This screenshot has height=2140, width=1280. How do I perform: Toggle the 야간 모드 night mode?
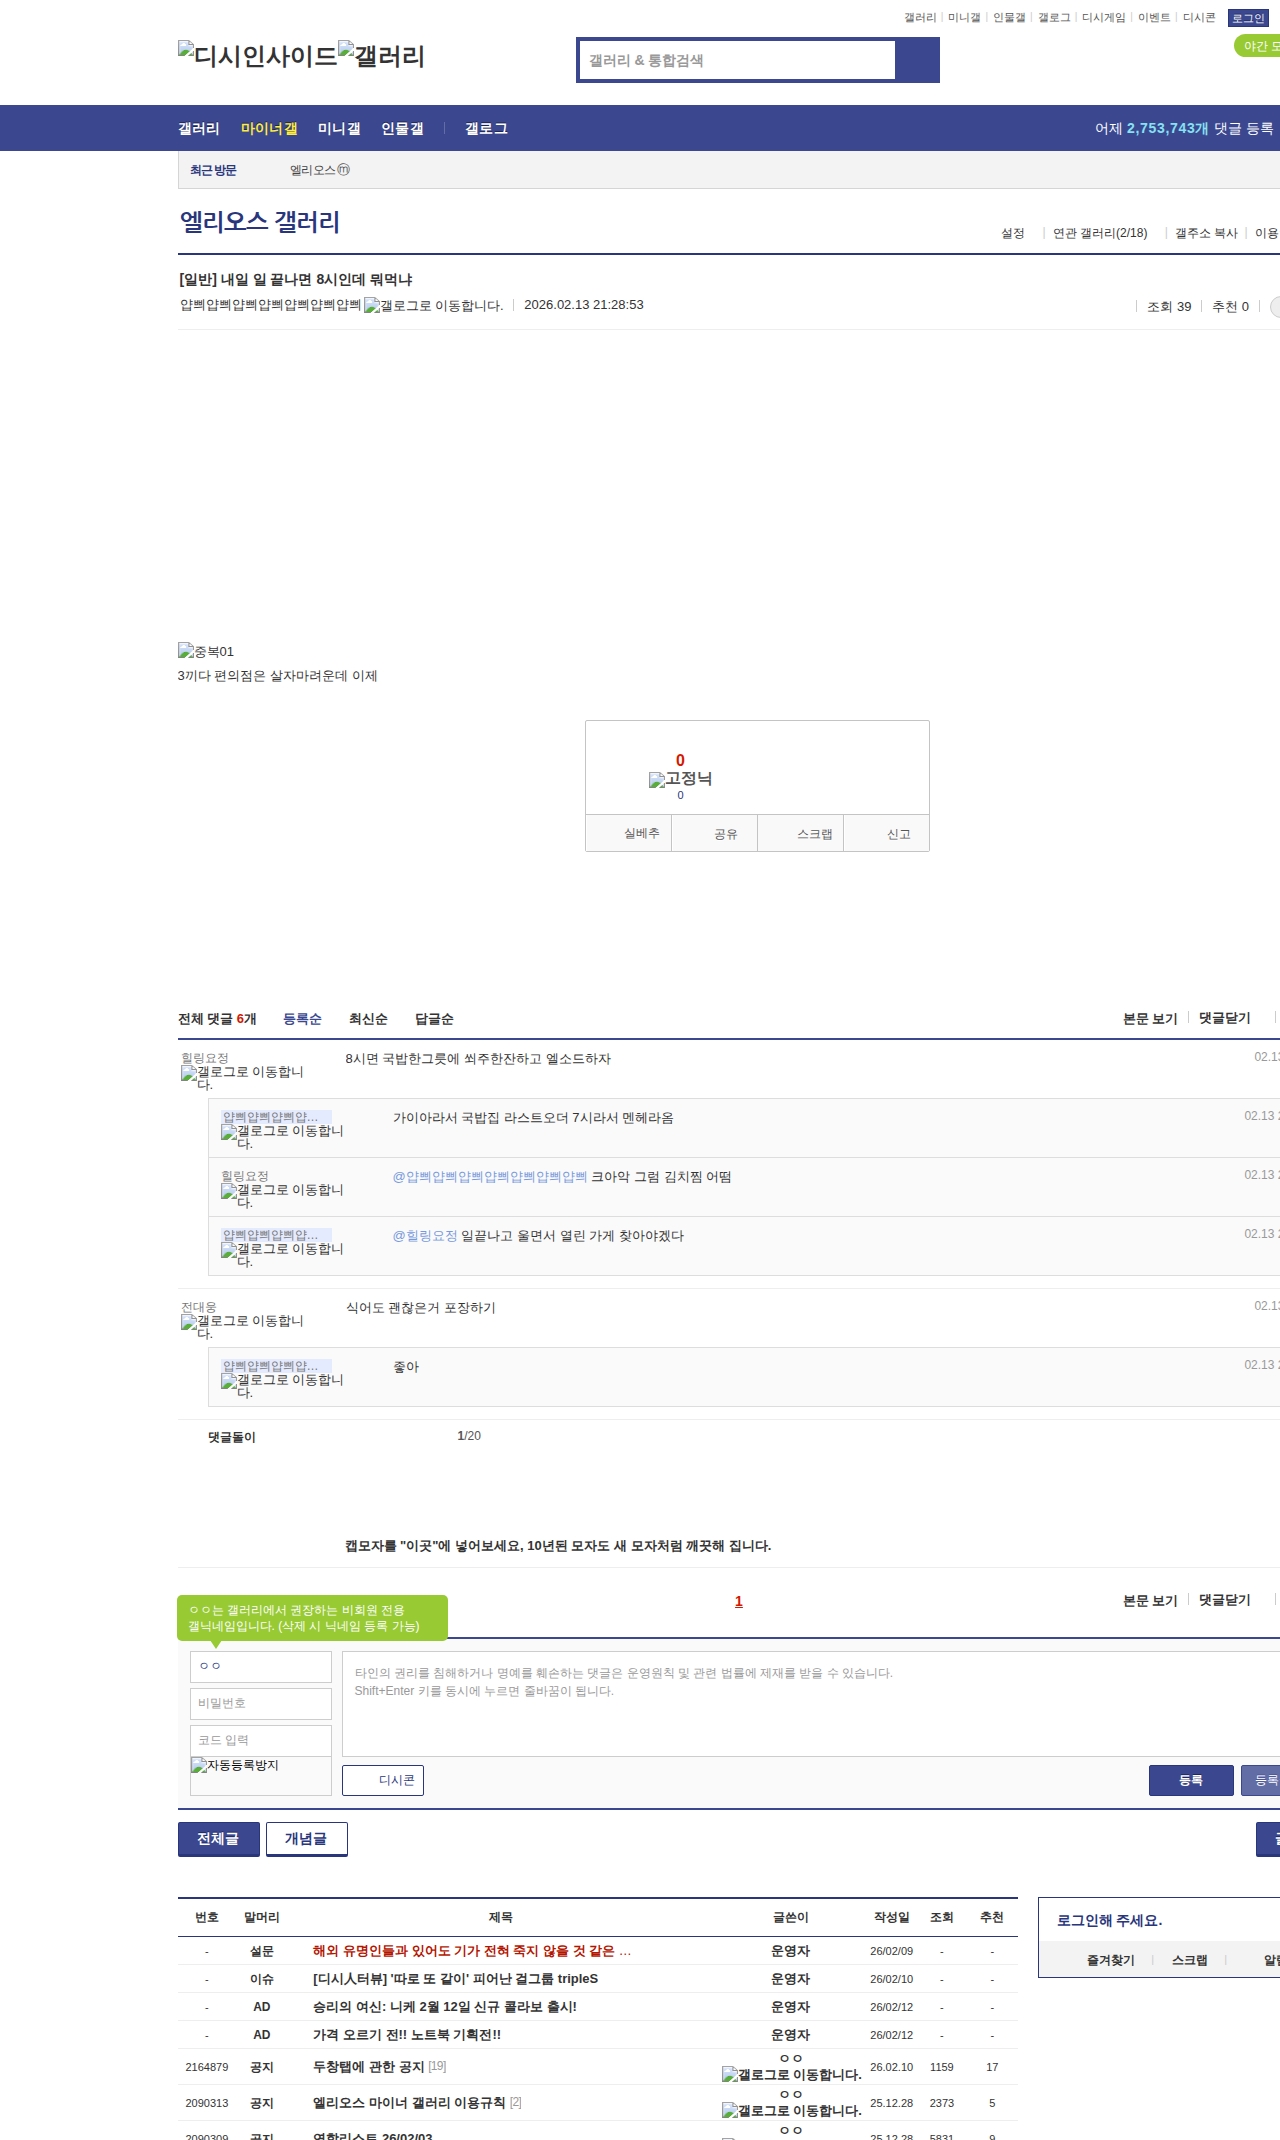1258,46
